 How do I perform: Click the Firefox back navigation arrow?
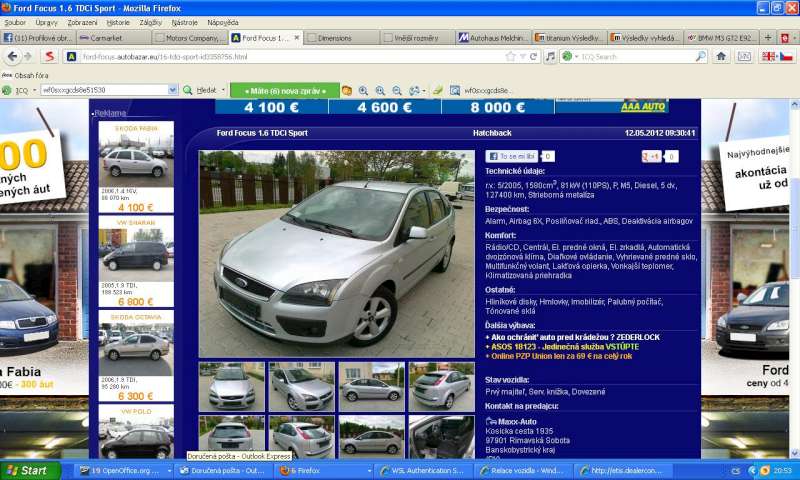[11, 56]
